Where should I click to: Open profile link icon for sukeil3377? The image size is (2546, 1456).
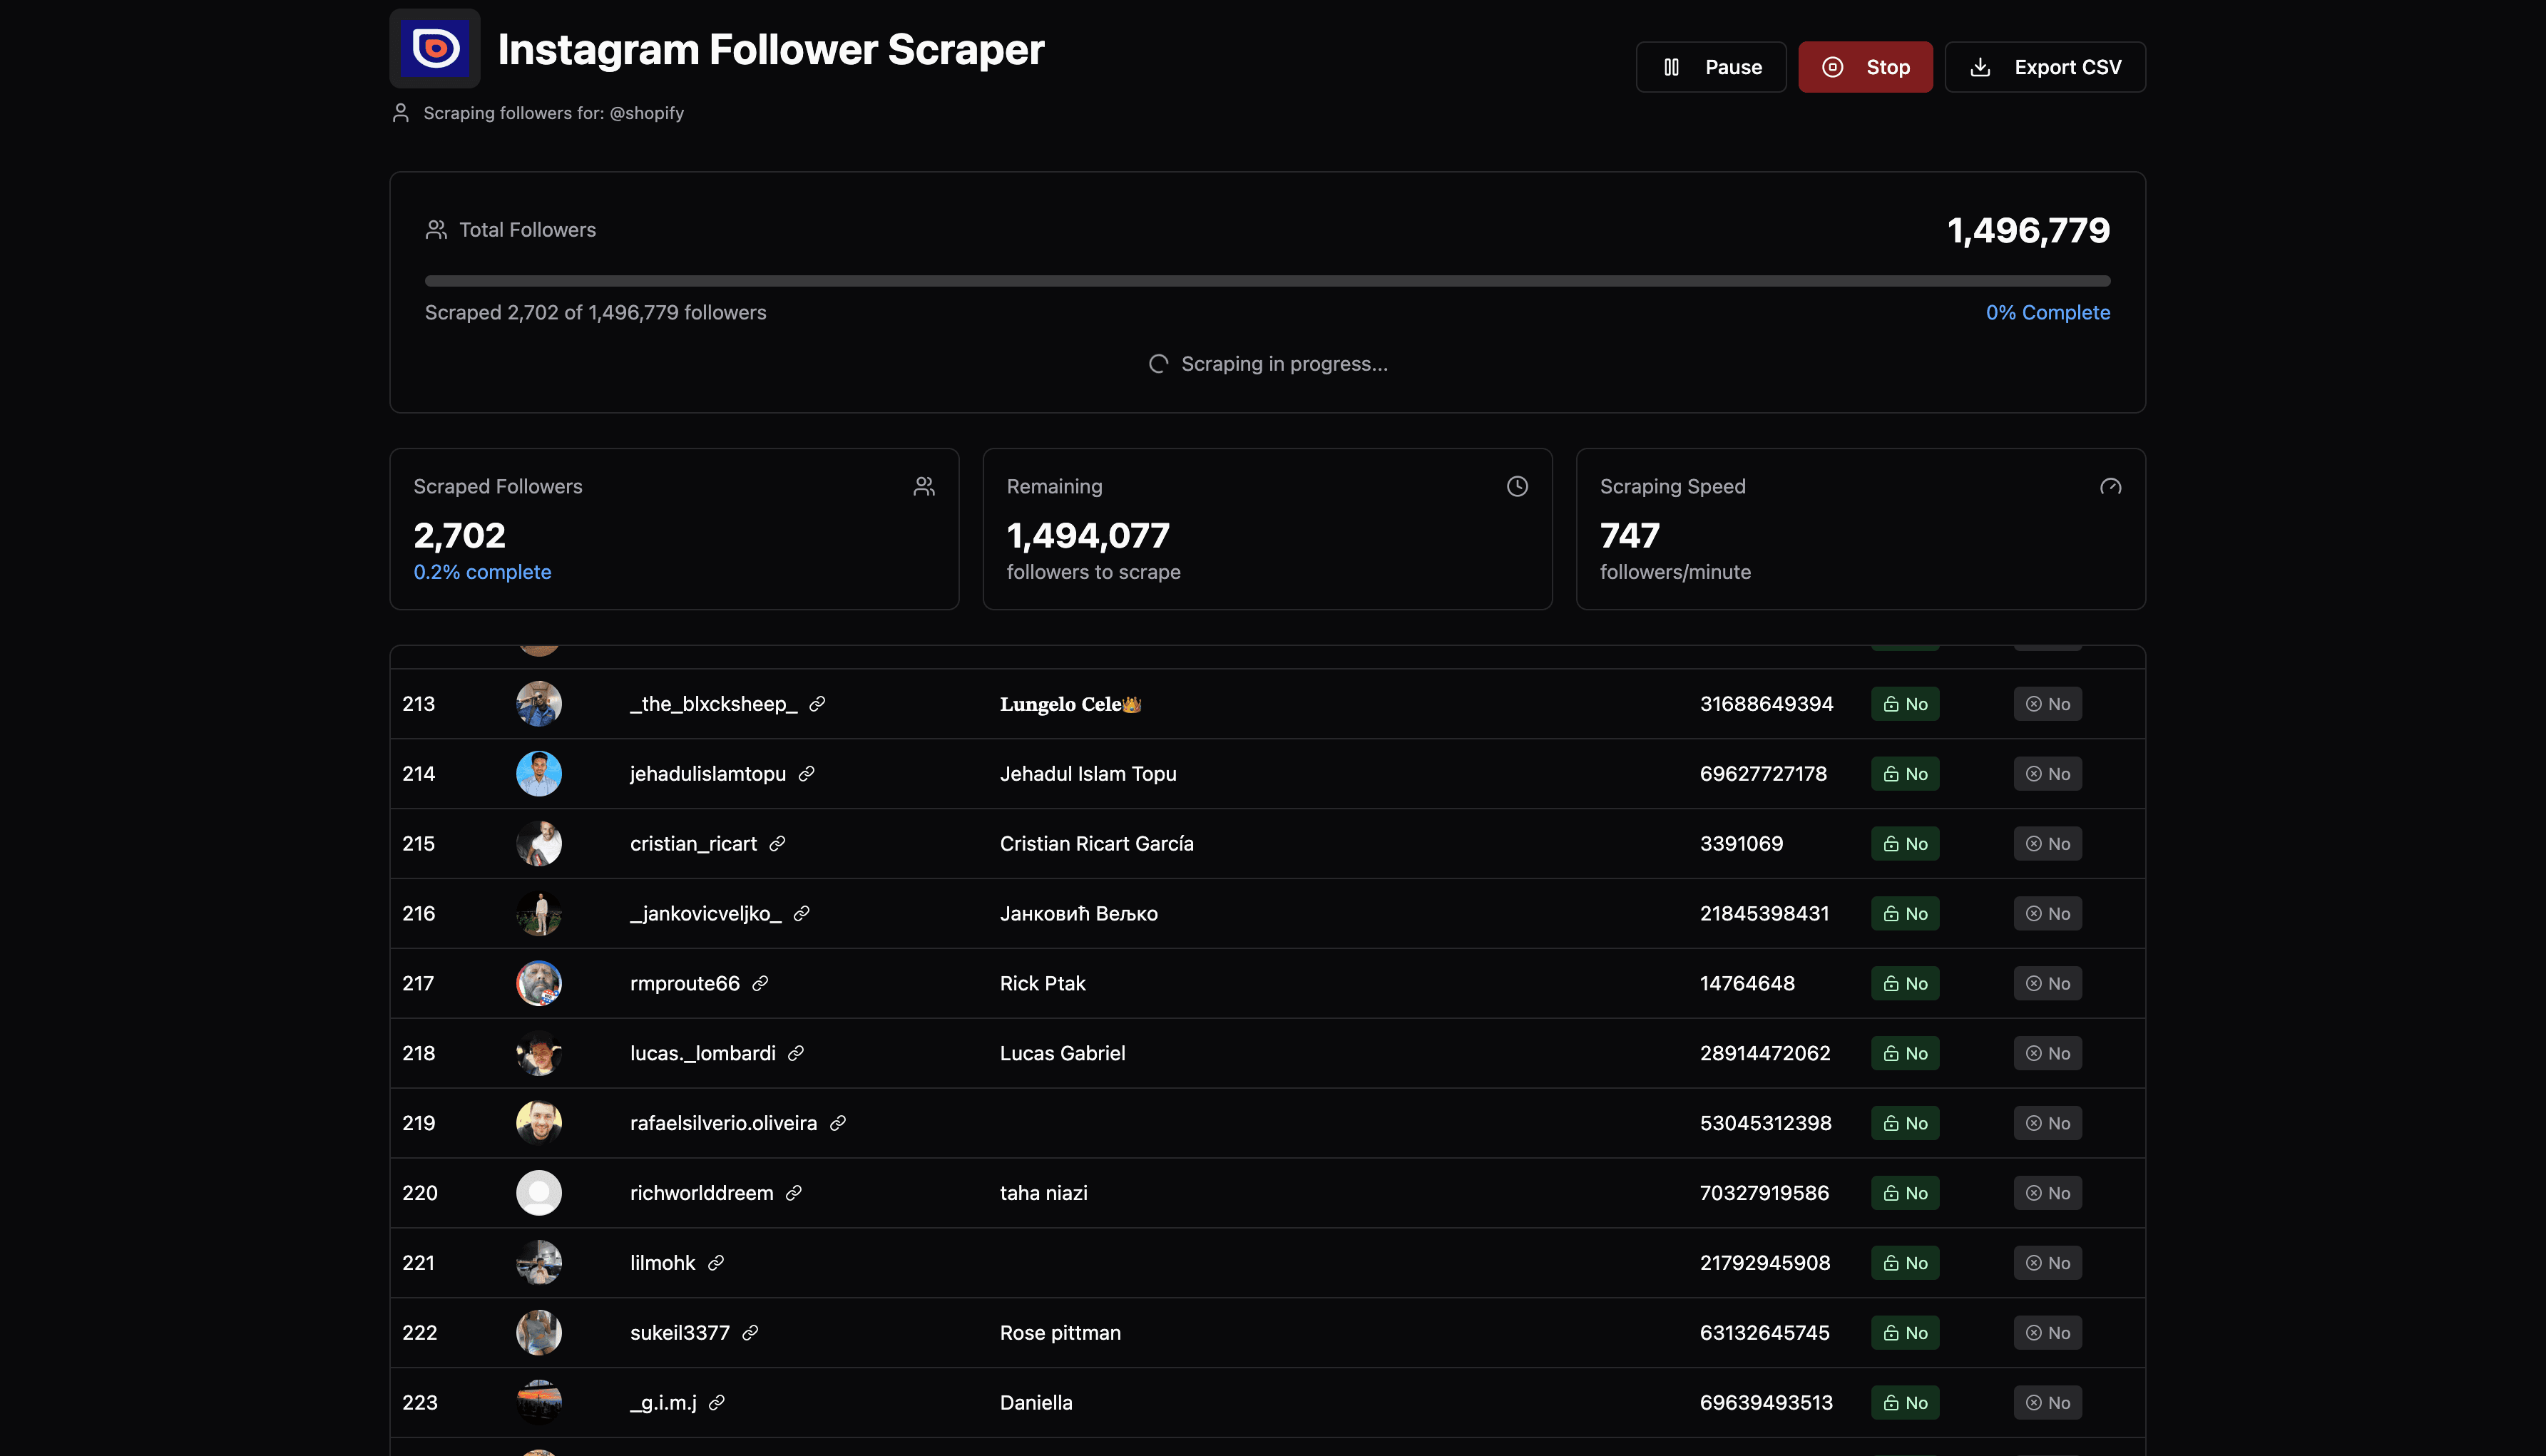[750, 1333]
